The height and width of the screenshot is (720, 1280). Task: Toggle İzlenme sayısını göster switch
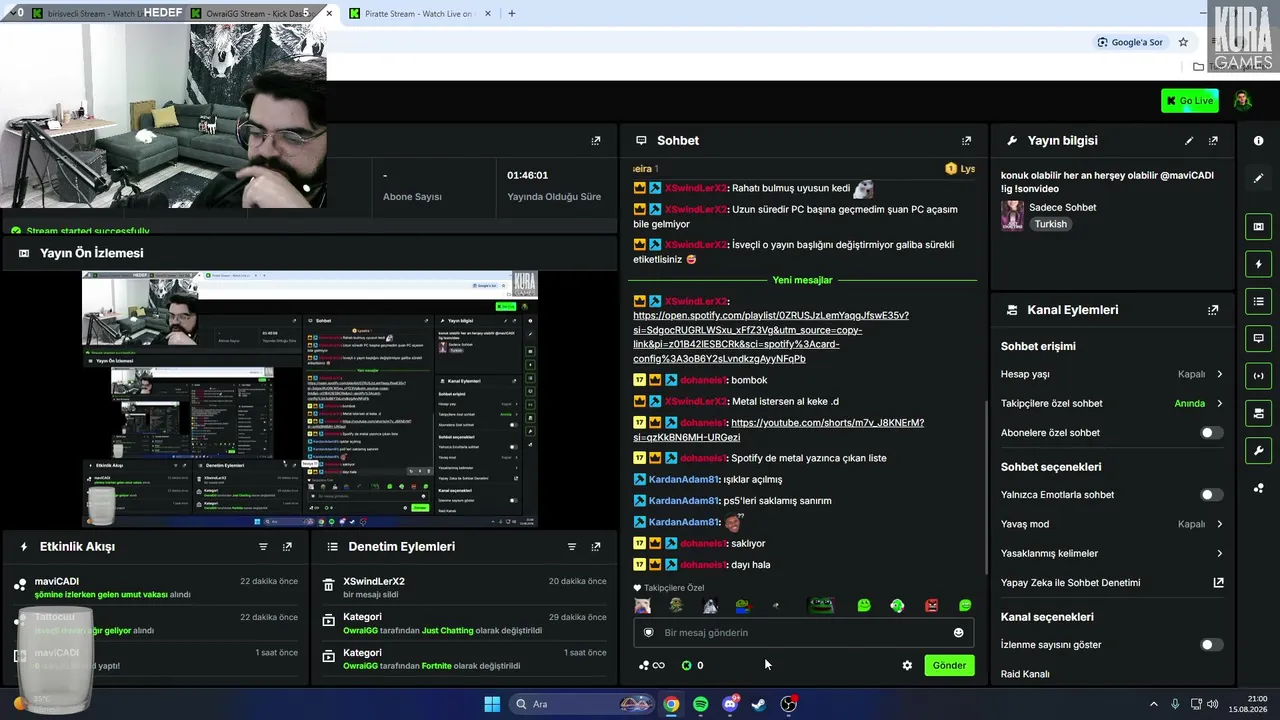click(x=1210, y=645)
